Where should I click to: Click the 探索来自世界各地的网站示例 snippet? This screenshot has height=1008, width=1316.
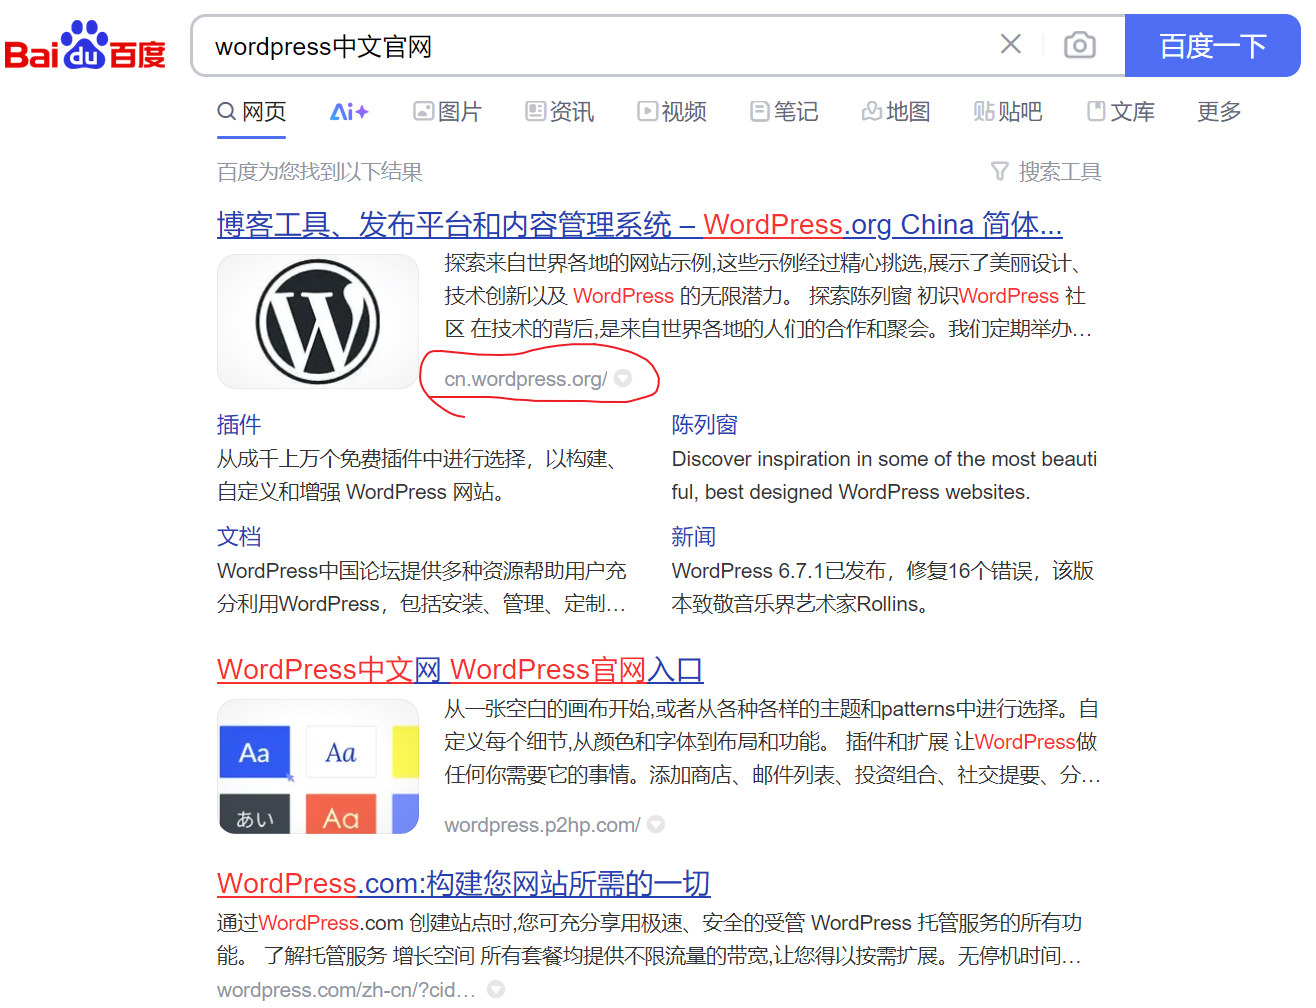coord(768,296)
